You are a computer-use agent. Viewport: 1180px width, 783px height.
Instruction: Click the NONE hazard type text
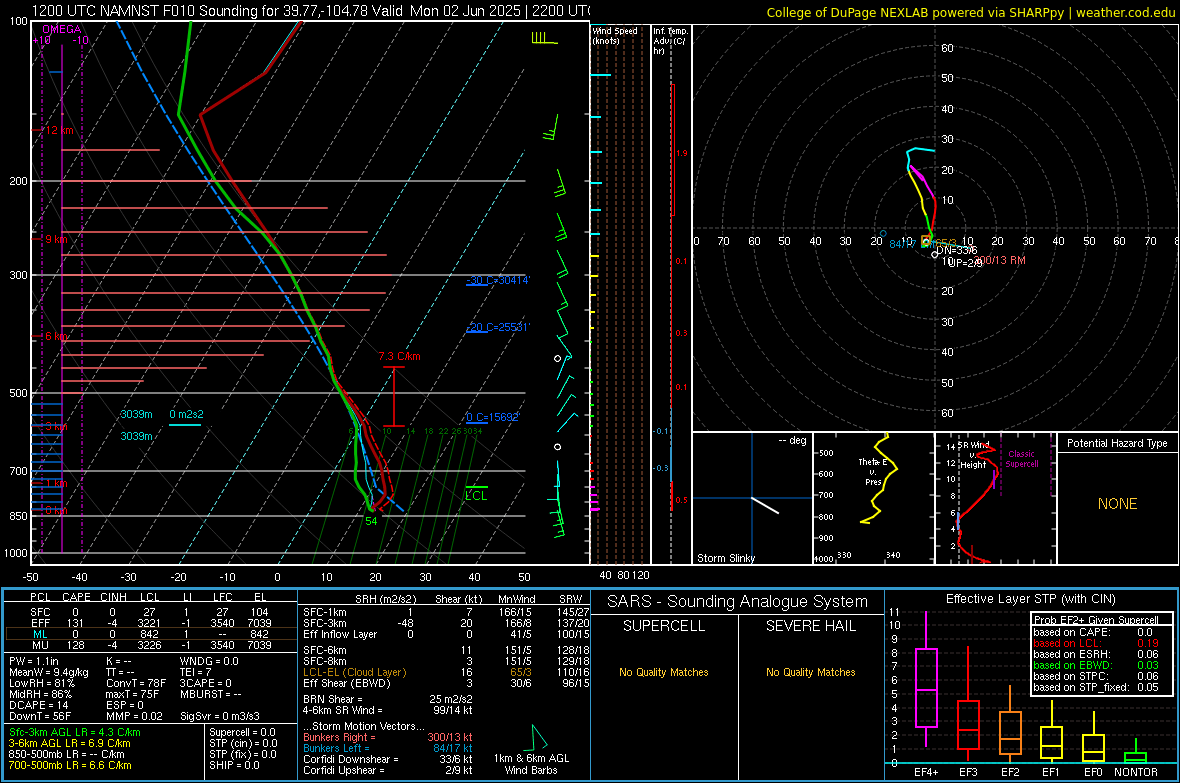[1117, 504]
